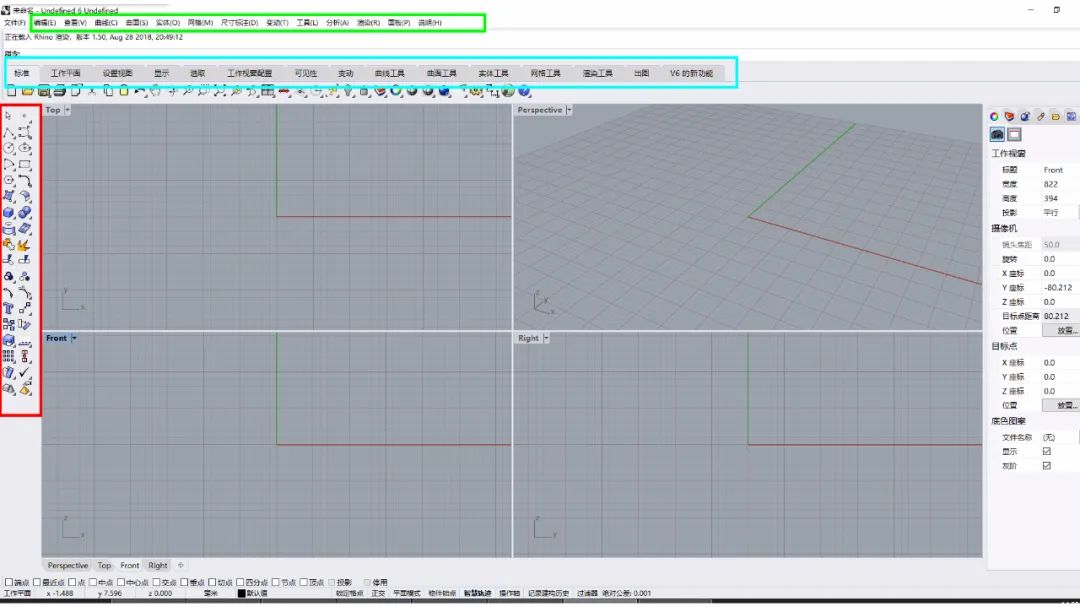Switch to the Perspective viewport tab at bottom
This screenshot has height=607, width=1080.
point(68,565)
